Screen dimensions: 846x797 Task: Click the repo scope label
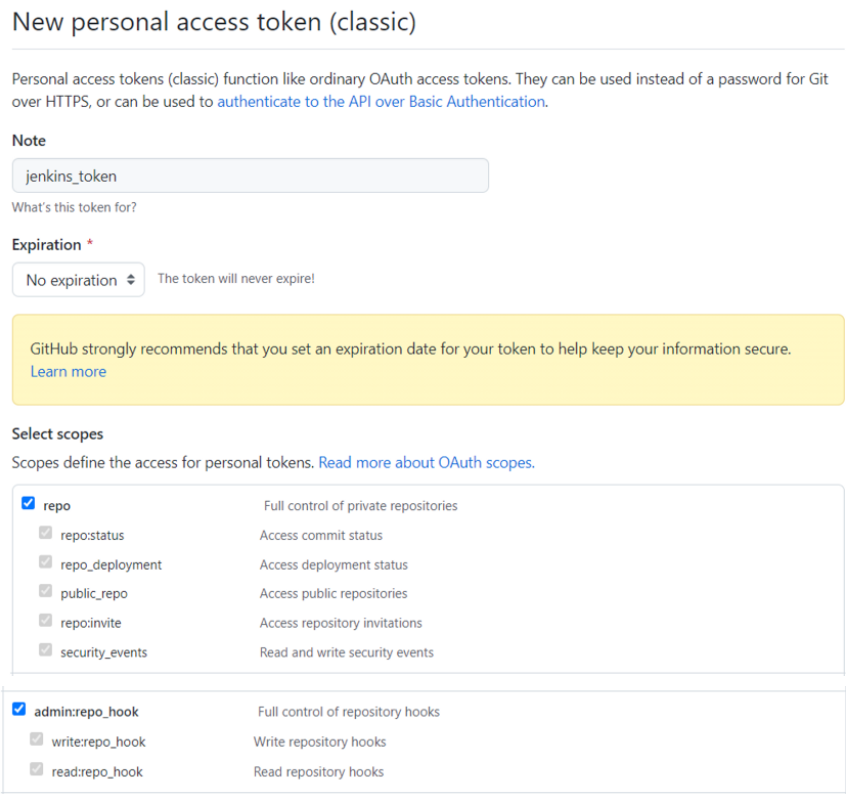[x=57, y=506]
